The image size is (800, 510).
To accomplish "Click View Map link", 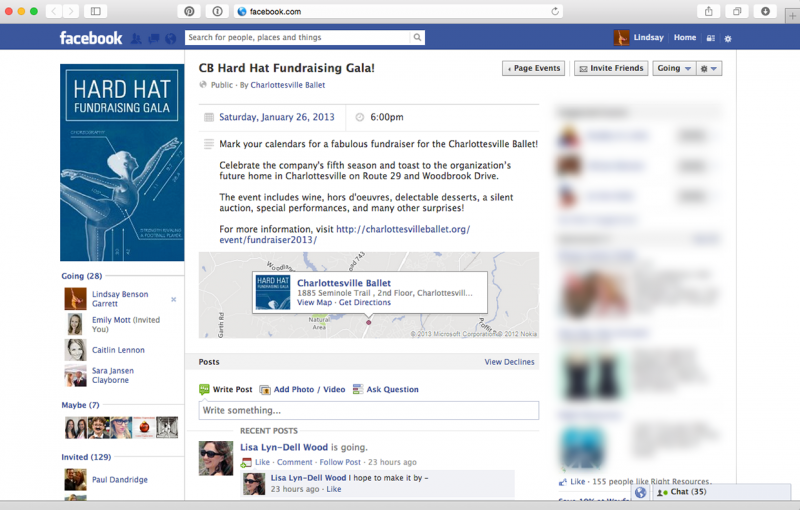I will tap(314, 302).
